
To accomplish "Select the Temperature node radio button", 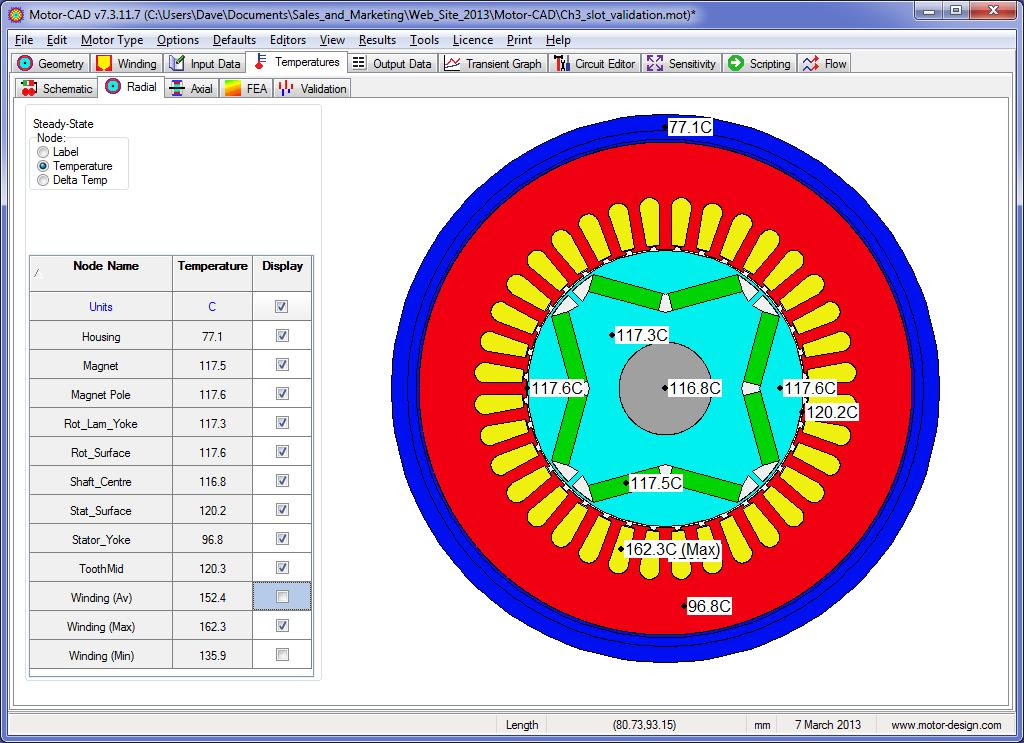I will 43,166.
